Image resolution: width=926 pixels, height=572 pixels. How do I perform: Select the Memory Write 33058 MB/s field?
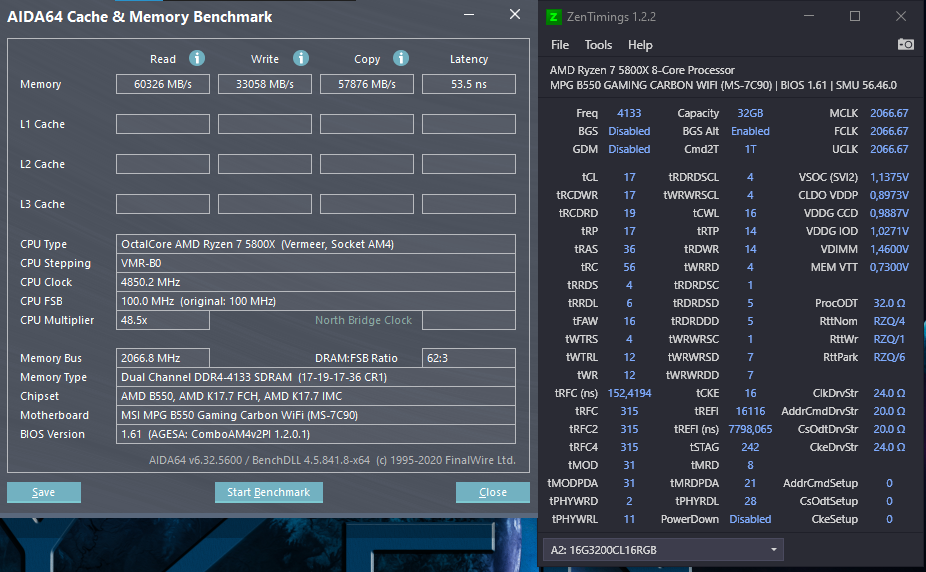265,84
